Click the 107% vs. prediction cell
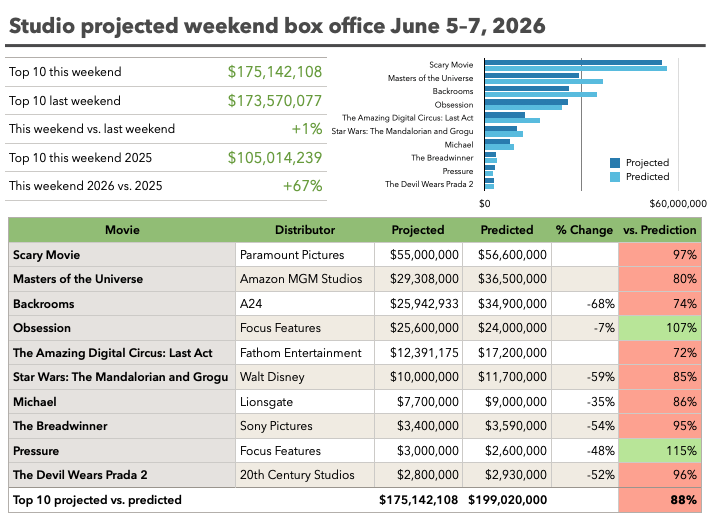This screenshot has width=720, height=520. click(659, 328)
